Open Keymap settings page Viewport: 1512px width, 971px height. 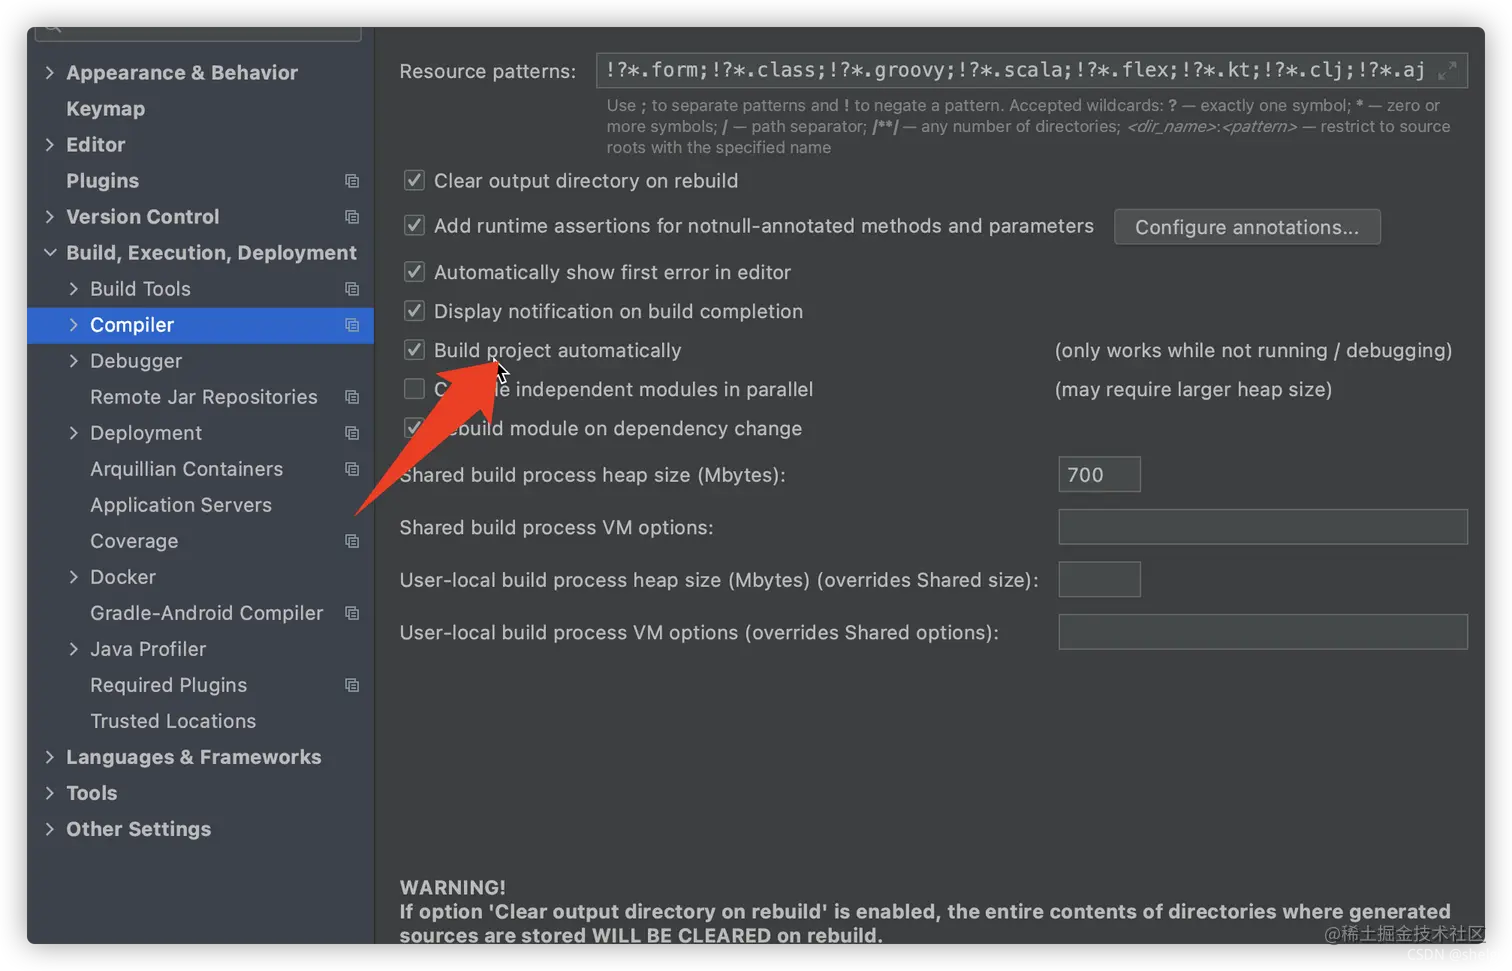[x=105, y=109]
